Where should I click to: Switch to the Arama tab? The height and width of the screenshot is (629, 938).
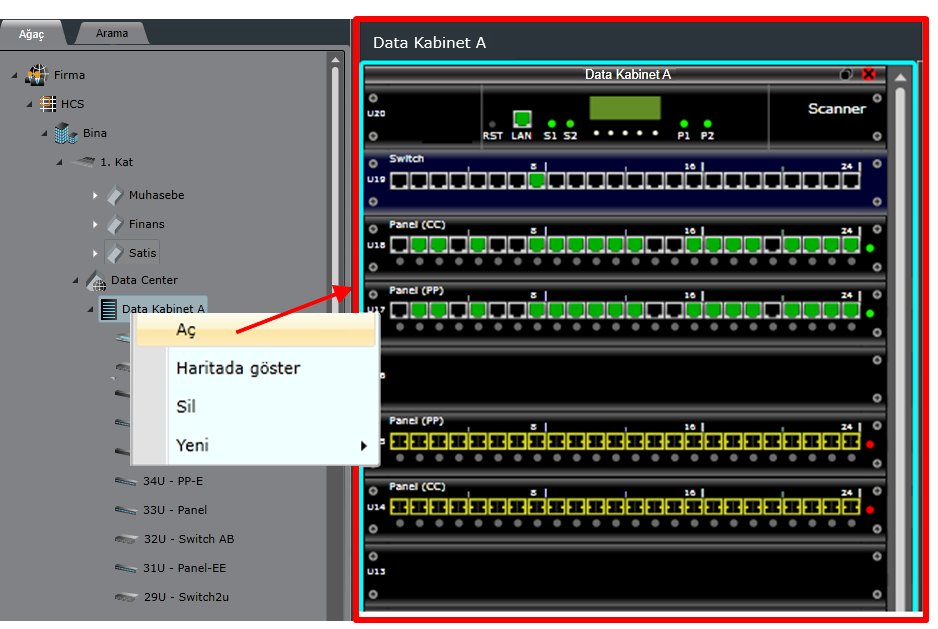[112, 33]
